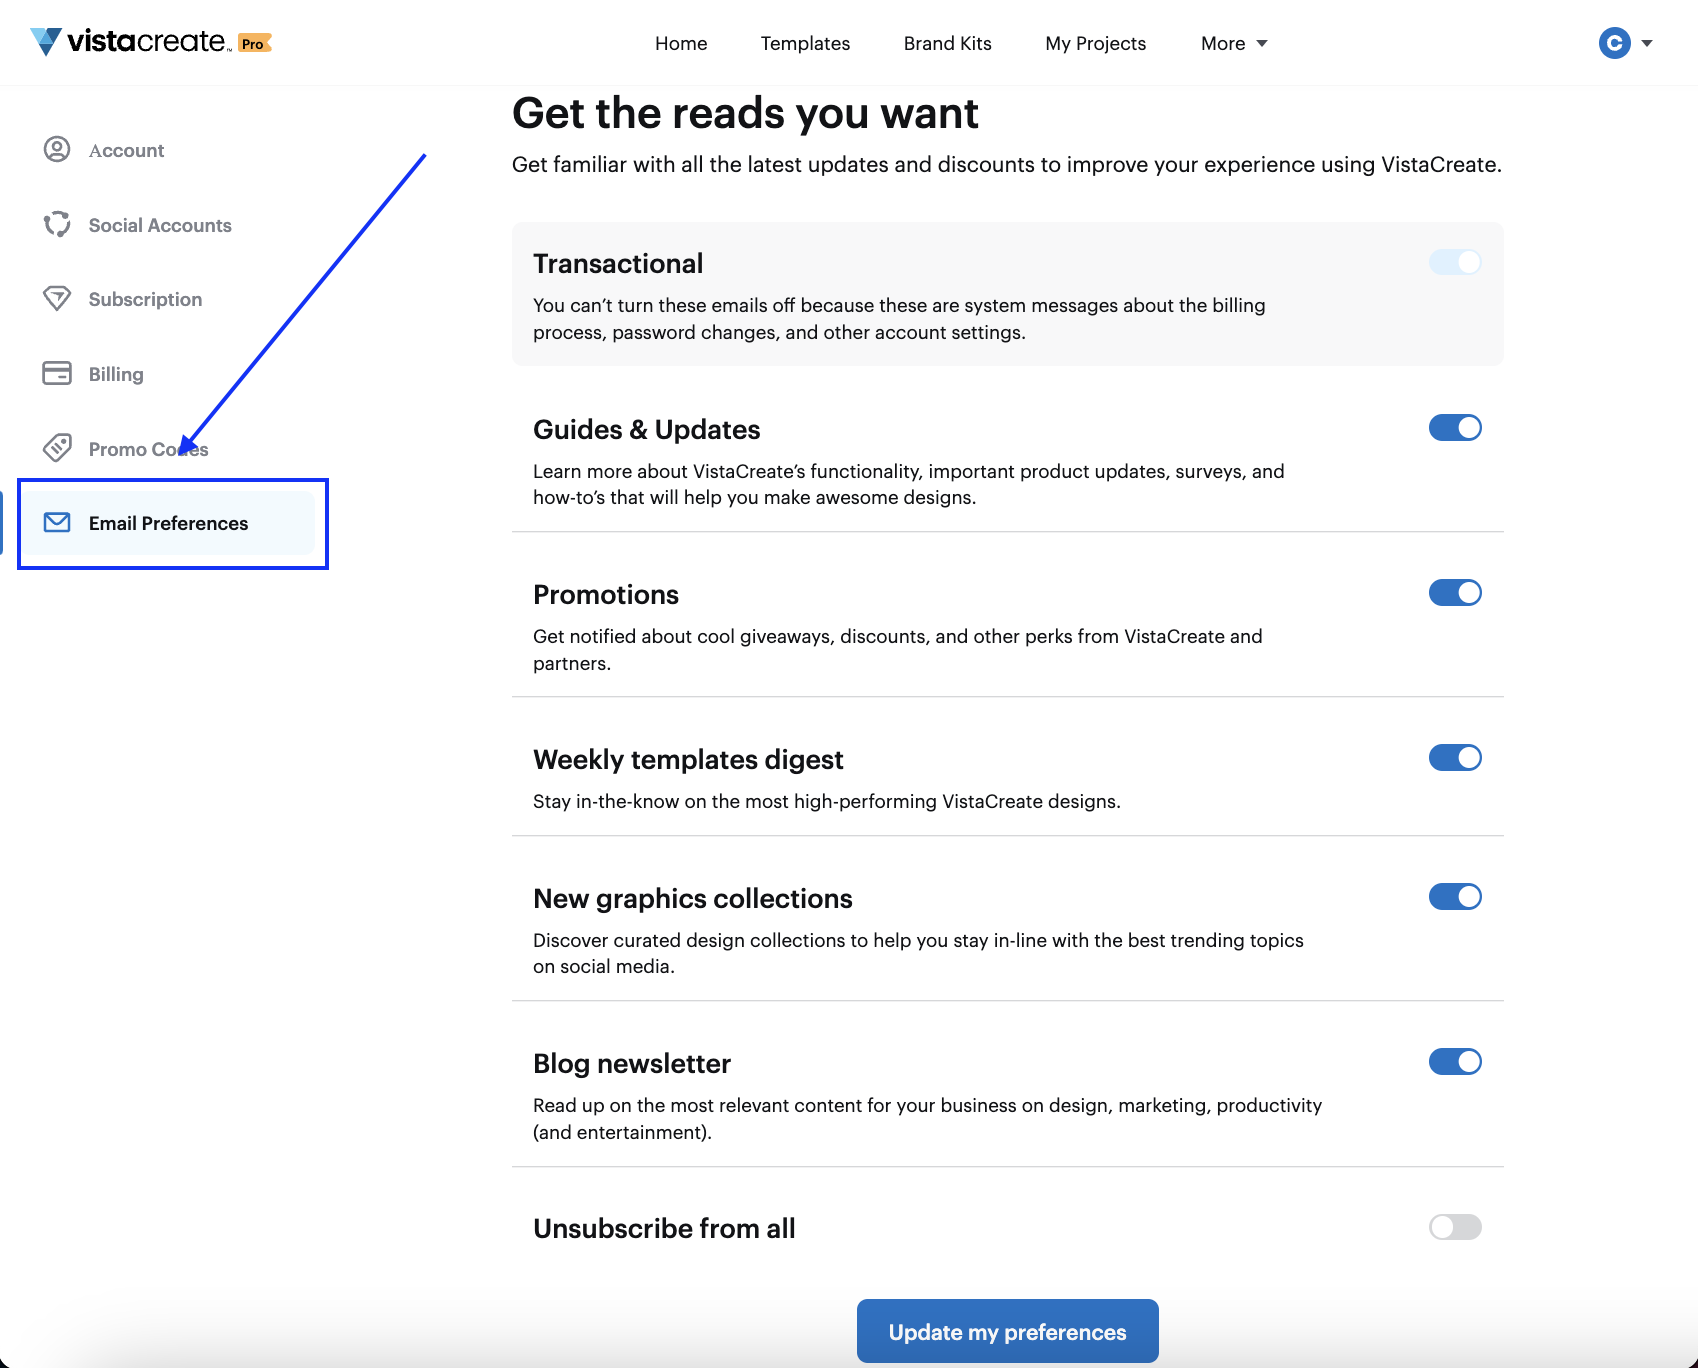This screenshot has width=1698, height=1368.
Task: Open the My Projects link
Action: pyautogui.click(x=1096, y=43)
